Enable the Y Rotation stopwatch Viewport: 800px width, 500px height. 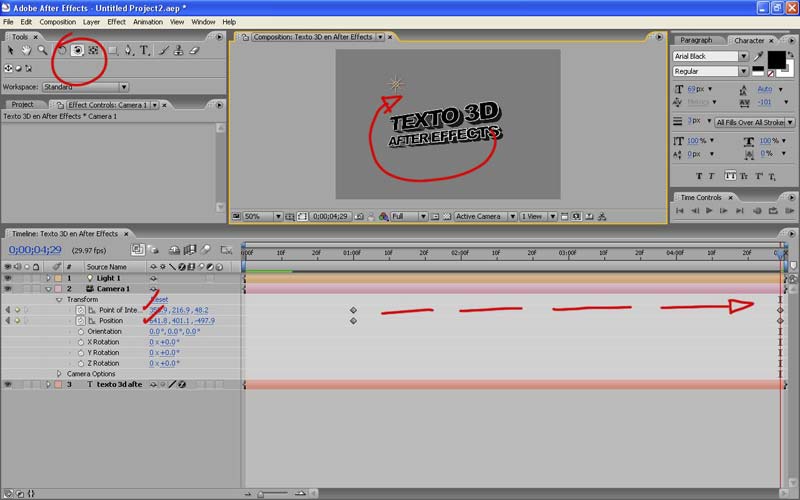[x=81, y=353]
